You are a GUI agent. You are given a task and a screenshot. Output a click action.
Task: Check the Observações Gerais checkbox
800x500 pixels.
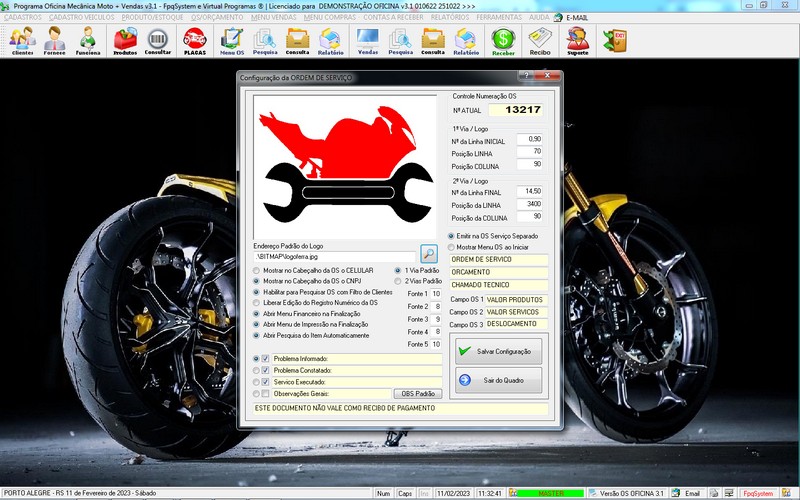[x=265, y=394]
